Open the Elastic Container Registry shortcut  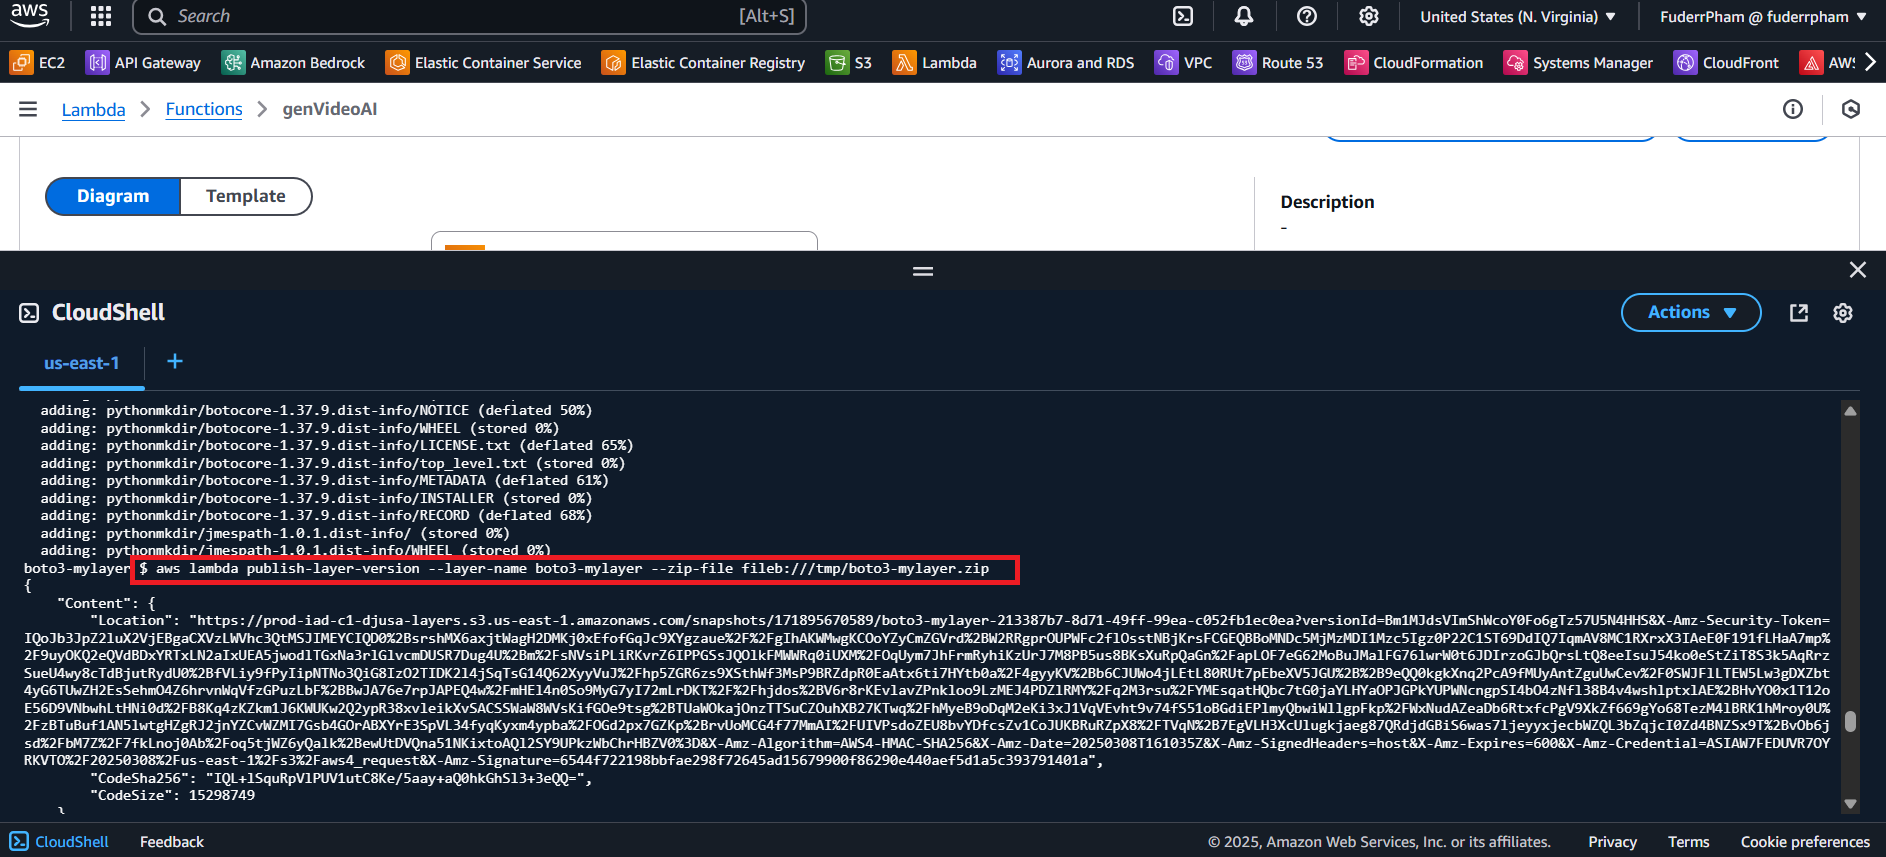pyautogui.click(x=704, y=63)
